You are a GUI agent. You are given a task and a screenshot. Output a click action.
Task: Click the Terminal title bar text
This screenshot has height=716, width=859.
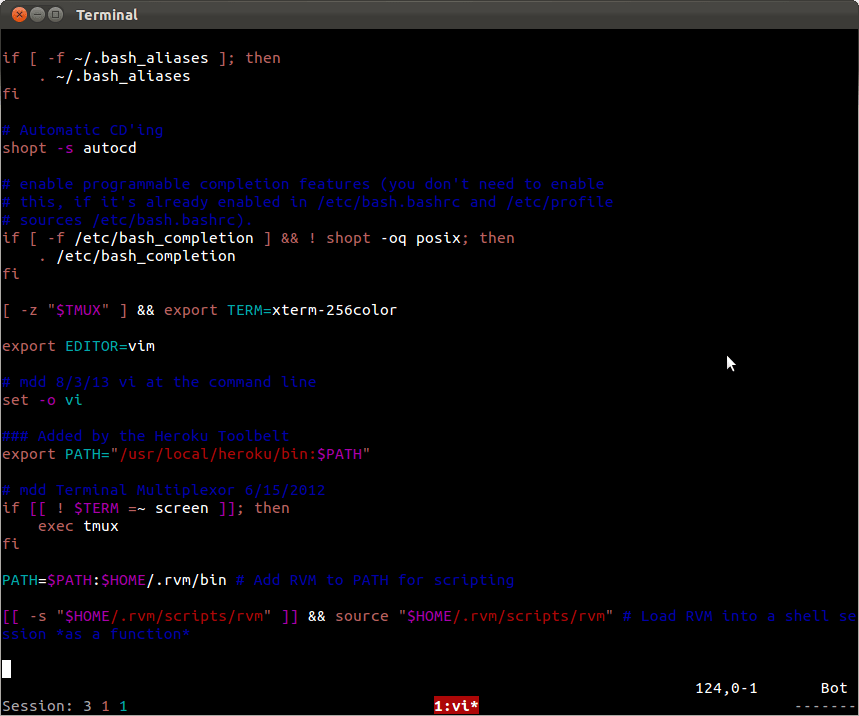pyautogui.click(x=107, y=15)
